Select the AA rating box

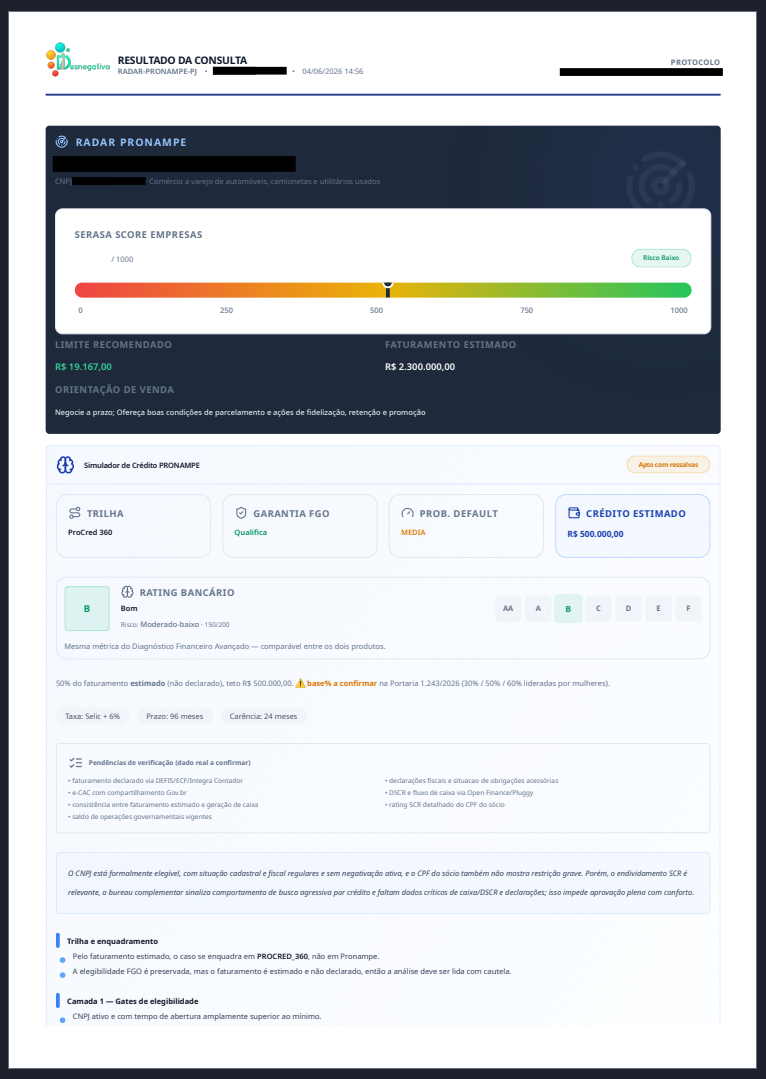pos(508,608)
